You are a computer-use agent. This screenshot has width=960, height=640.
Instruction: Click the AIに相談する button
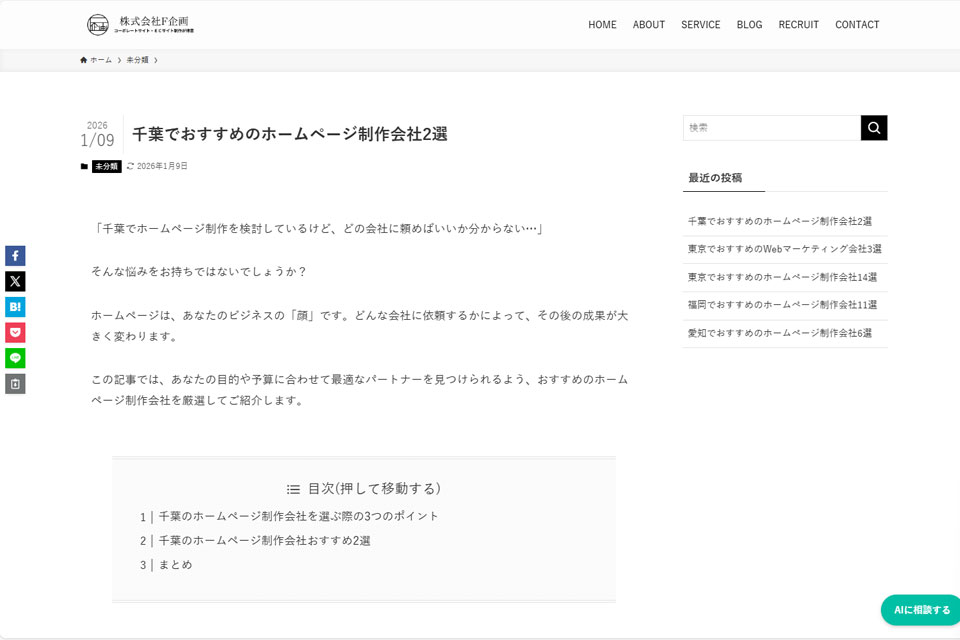[x=918, y=610]
